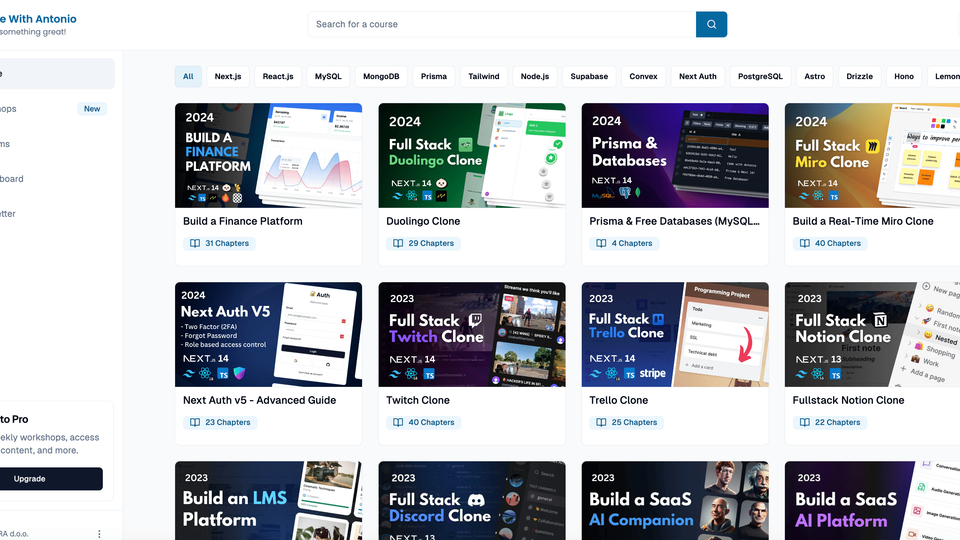Open the Build a SaaS AI Companion thumbnail
This screenshot has width=960, height=540.
pyautogui.click(x=675, y=501)
